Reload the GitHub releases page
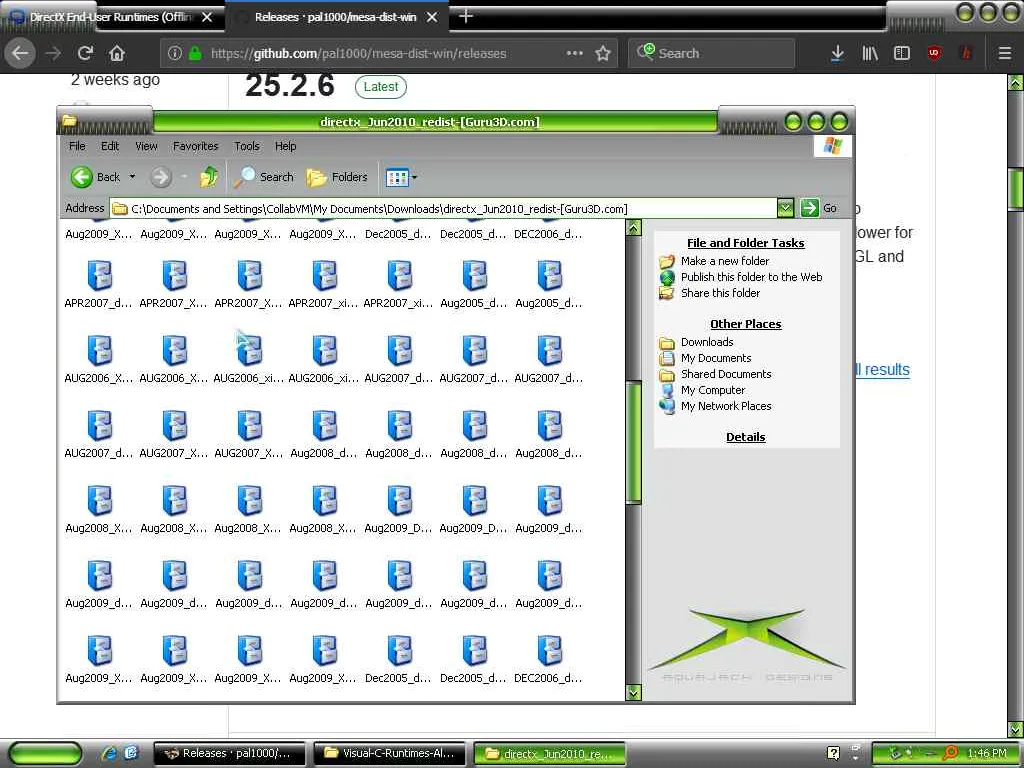This screenshot has width=1024, height=768. tap(85, 53)
